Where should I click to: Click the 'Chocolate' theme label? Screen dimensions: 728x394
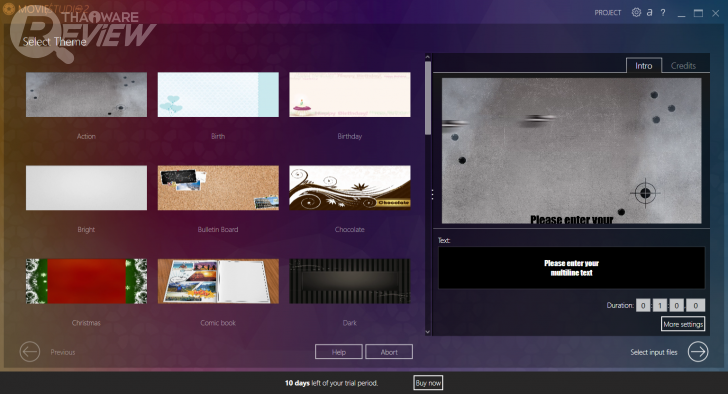coord(350,229)
